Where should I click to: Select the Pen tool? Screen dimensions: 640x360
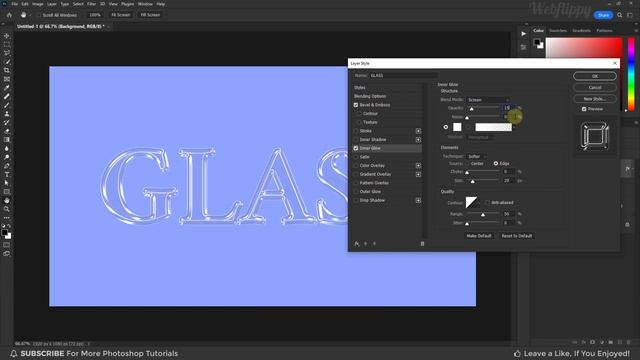tap(7, 166)
